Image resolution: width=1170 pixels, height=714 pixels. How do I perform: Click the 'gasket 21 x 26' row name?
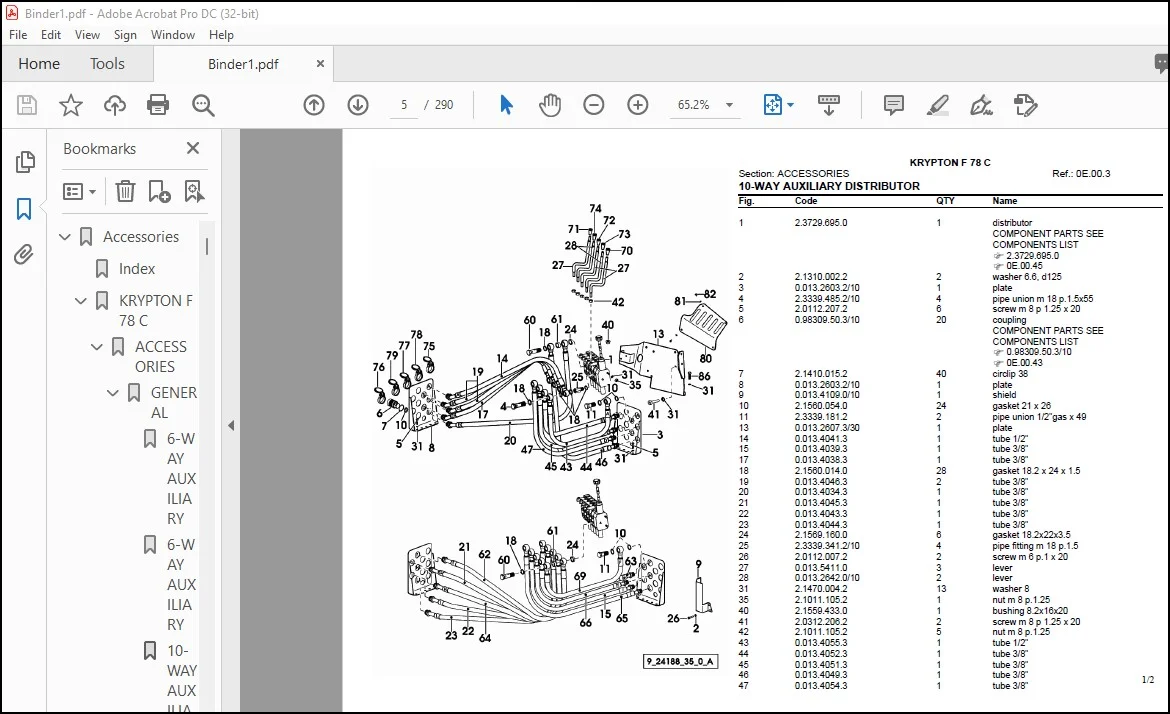click(1022, 406)
